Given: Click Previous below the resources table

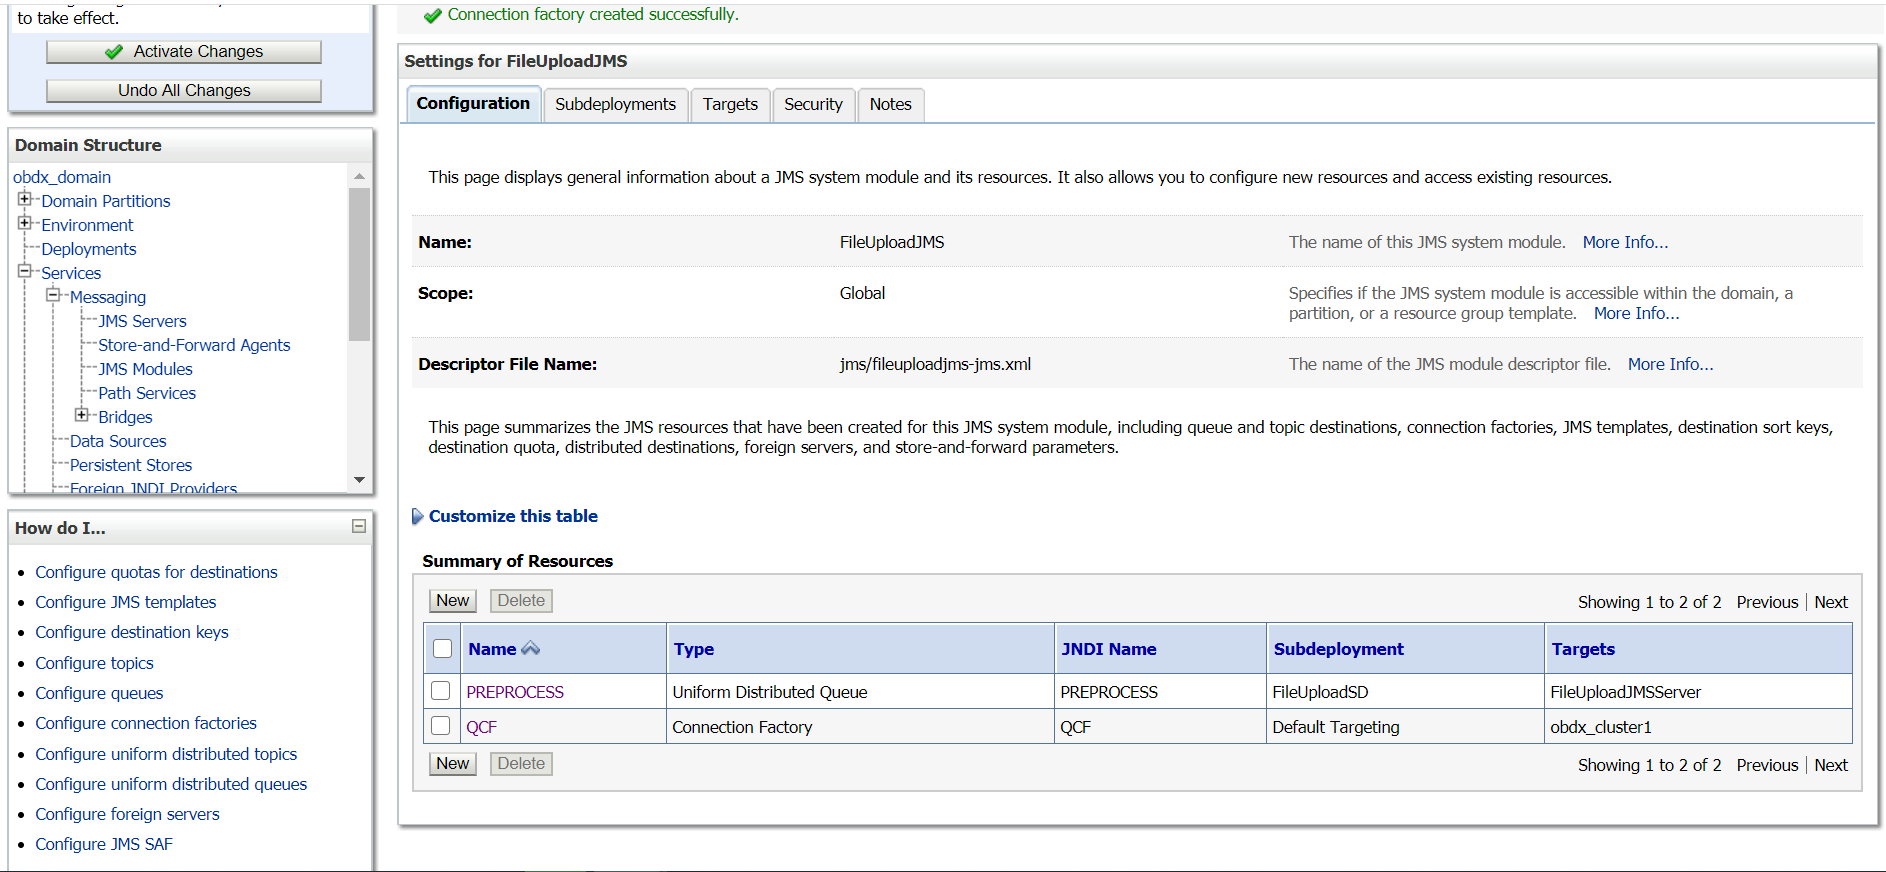Looking at the screenshot, I should pos(1767,765).
